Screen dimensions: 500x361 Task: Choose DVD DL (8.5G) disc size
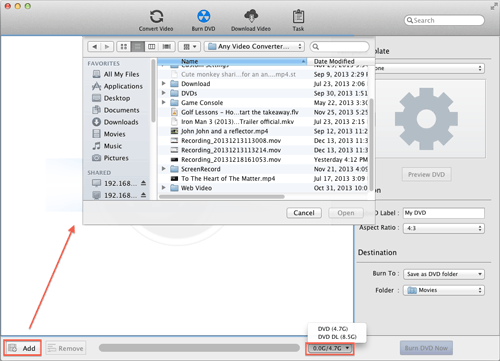(x=337, y=337)
